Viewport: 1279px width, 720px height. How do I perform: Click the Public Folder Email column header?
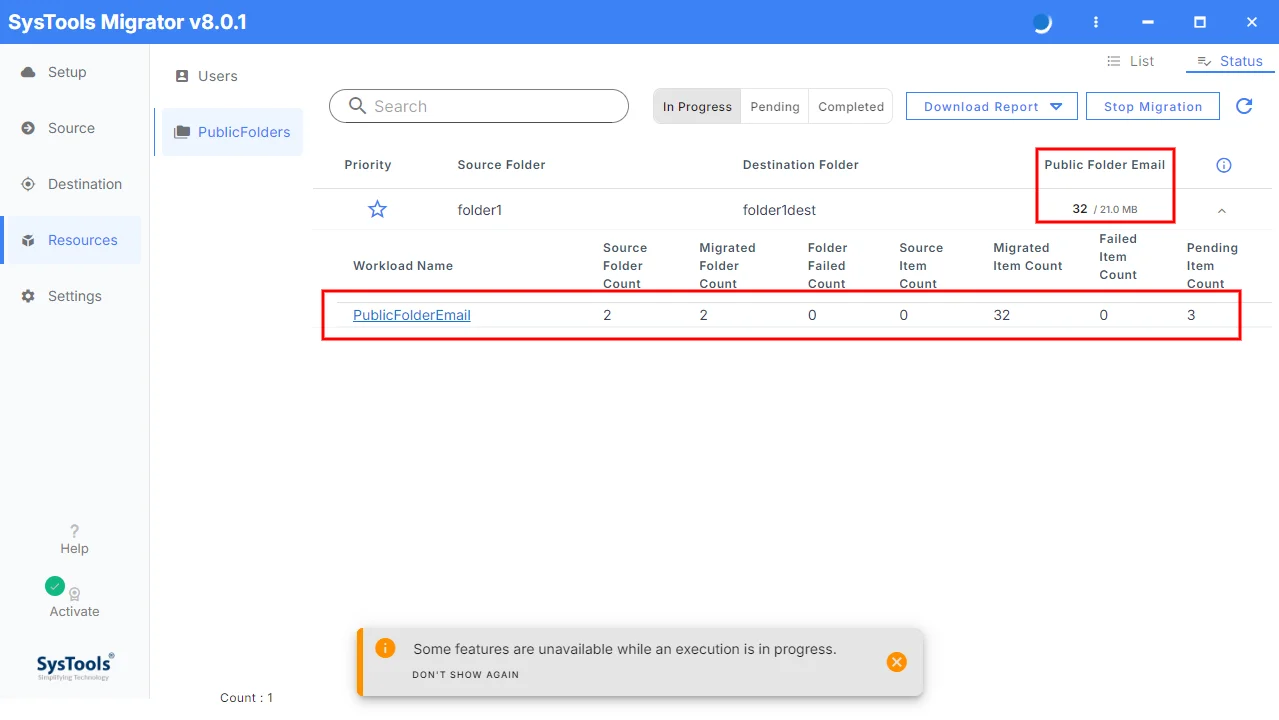pyautogui.click(x=1105, y=165)
